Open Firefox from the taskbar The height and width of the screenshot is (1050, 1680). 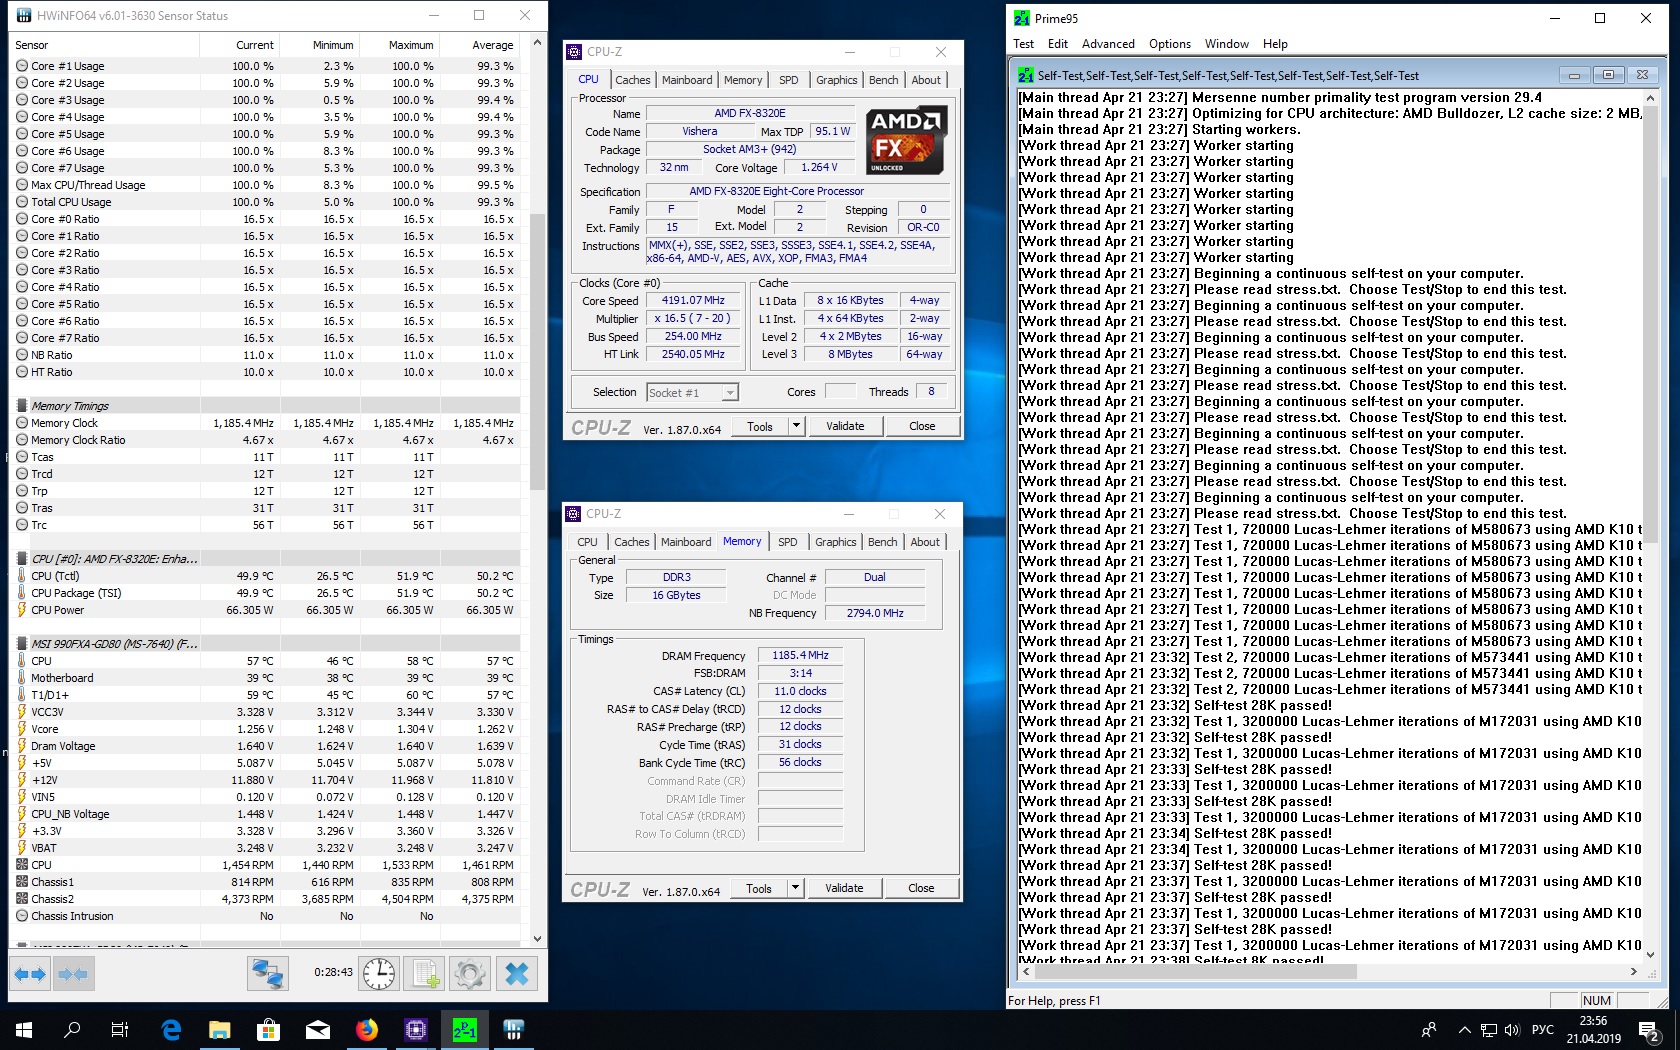pos(367,1029)
